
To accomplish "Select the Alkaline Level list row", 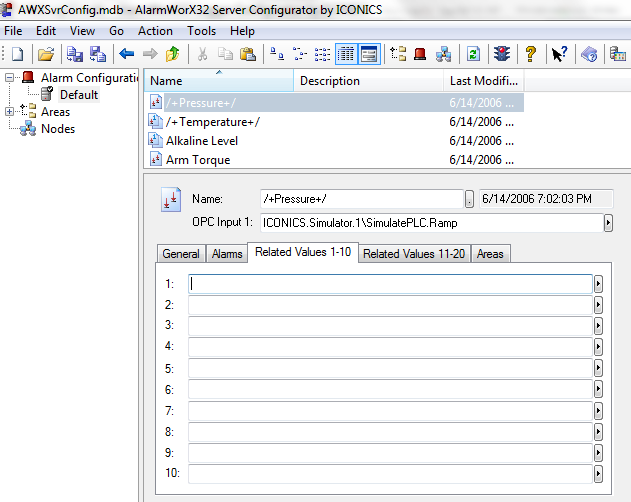I will coord(334,140).
